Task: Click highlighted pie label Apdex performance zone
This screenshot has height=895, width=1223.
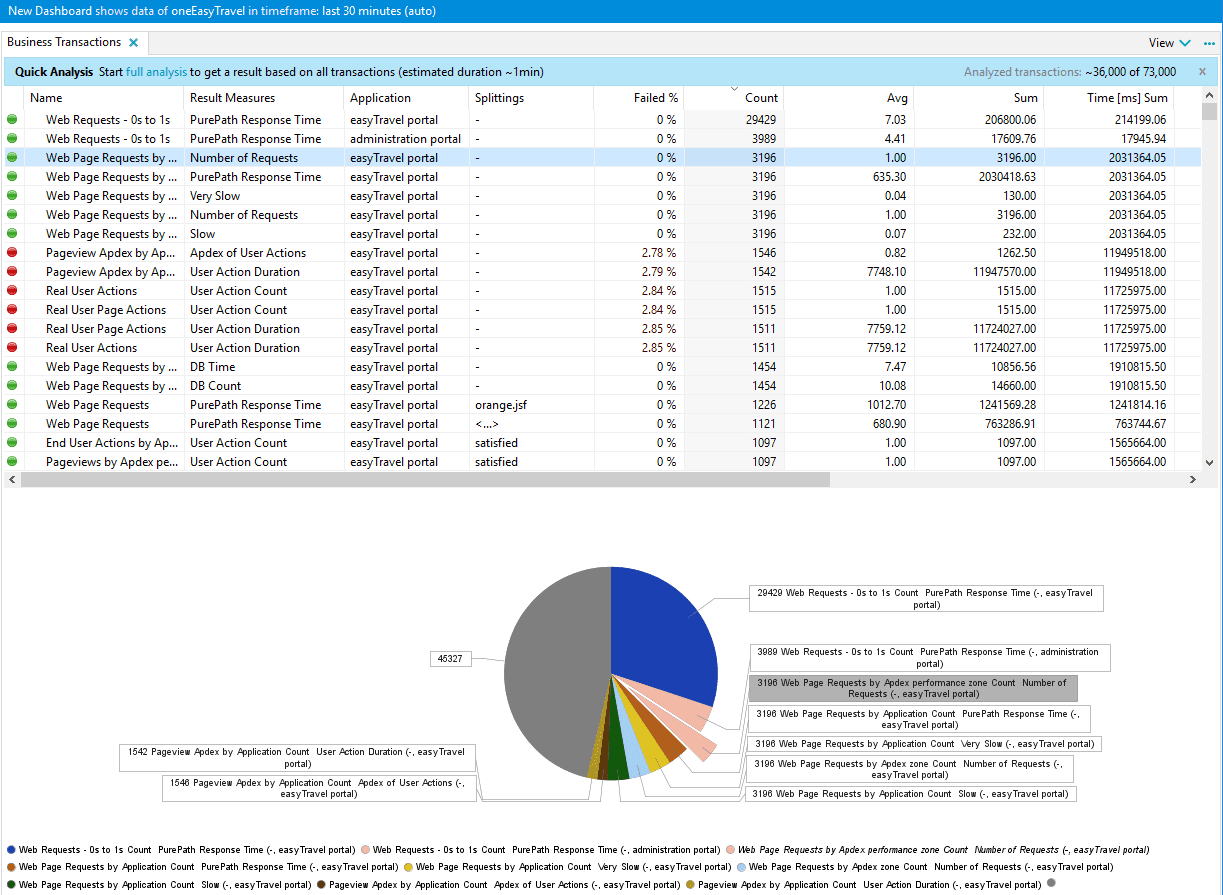Action: click(913, 688)
